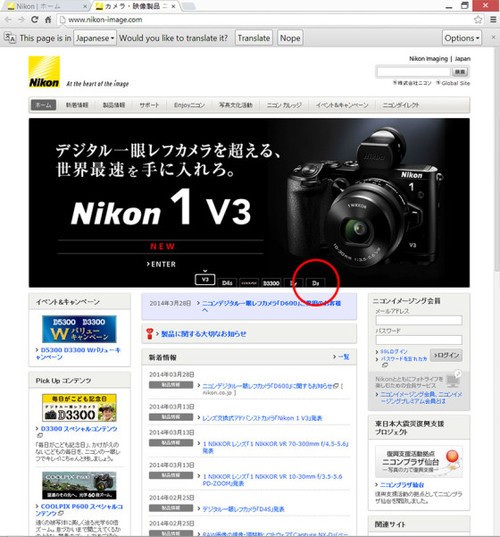
Task: Focus the パスワード input field
Action: tap(418, 339)
